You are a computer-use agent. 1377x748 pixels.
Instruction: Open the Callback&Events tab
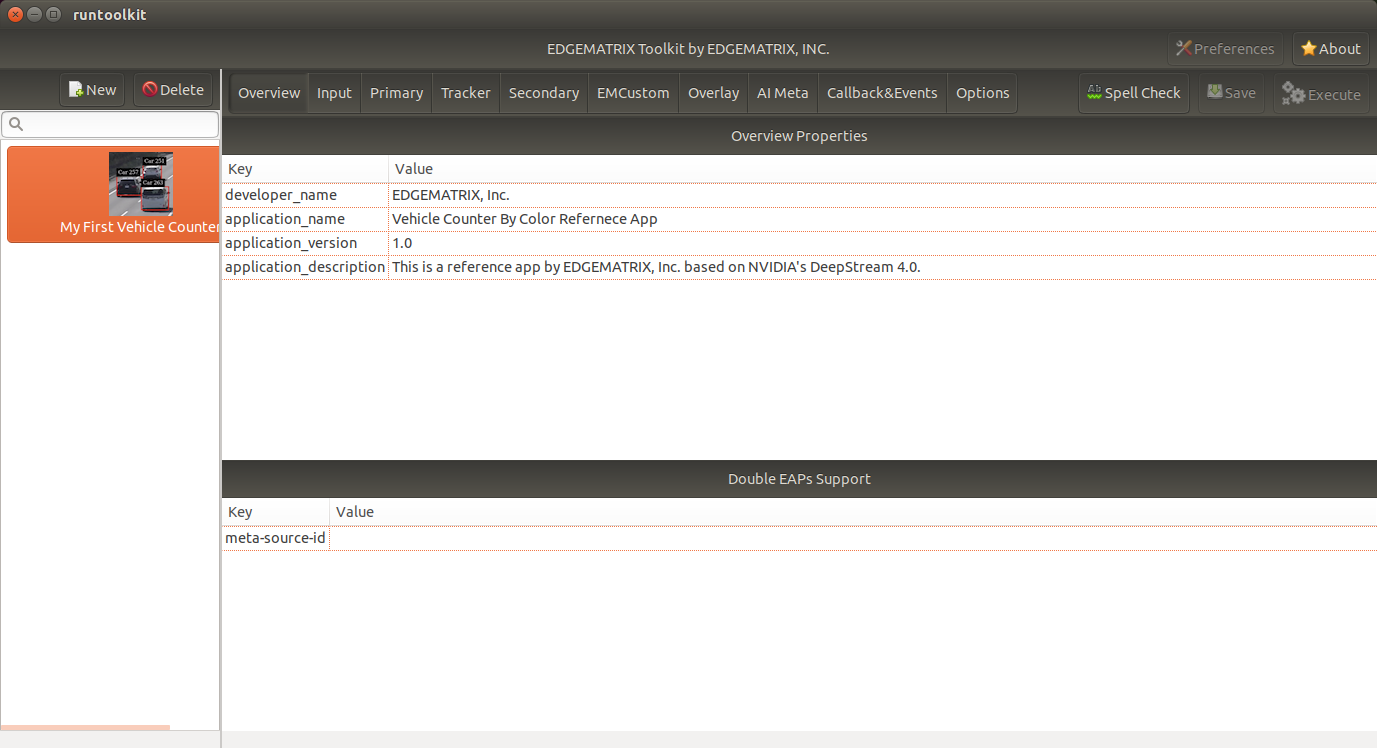click(x=882, y=93)
